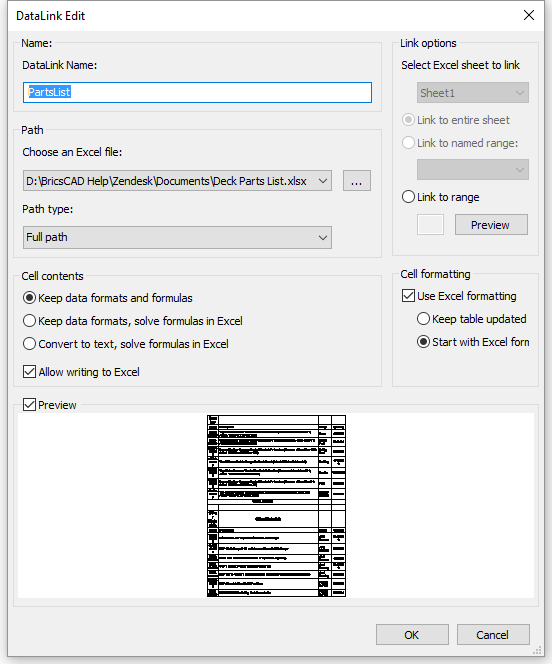
Task: Click the Preview button under Link options
Action: 491,224
